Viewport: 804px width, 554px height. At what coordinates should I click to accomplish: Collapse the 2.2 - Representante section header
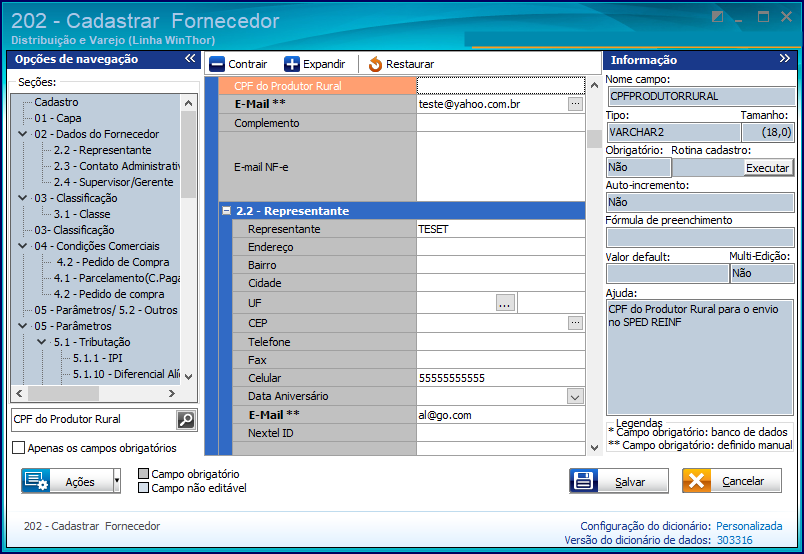click(x=226, y=210)
